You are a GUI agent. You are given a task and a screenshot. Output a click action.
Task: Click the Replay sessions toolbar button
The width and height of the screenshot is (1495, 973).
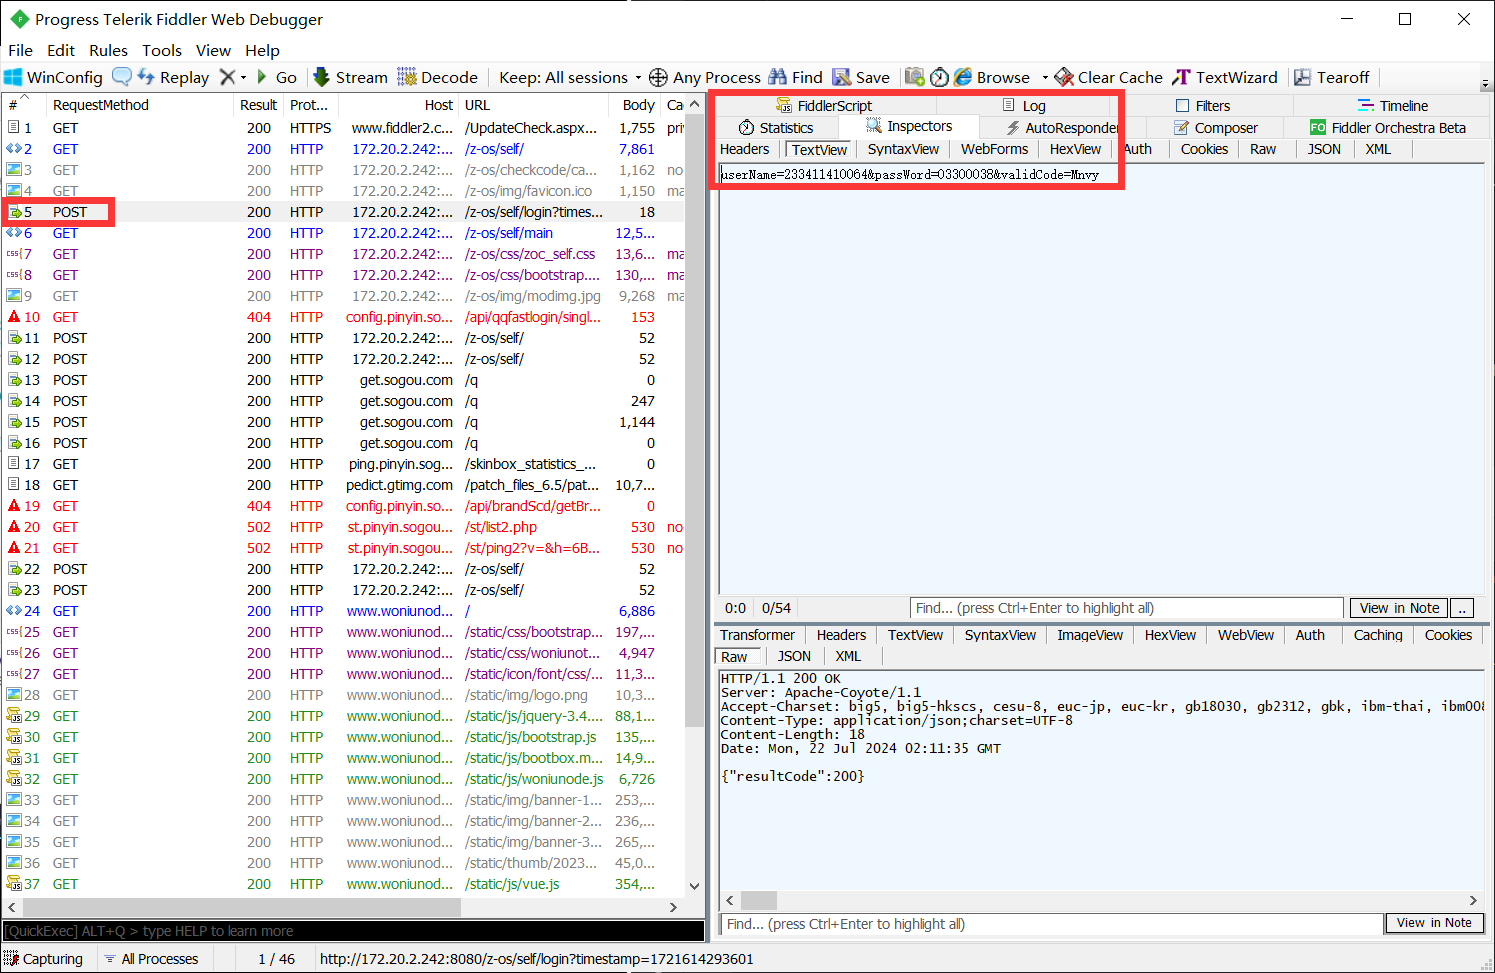point(174,77)
